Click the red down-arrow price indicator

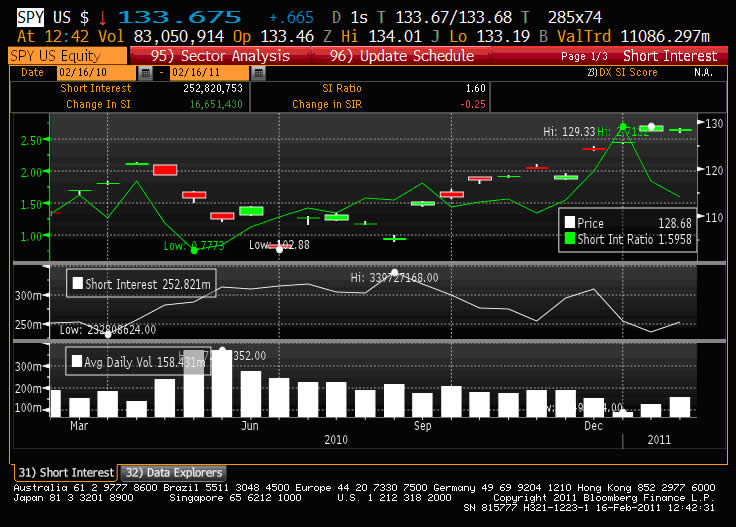[x=102, y=18]
